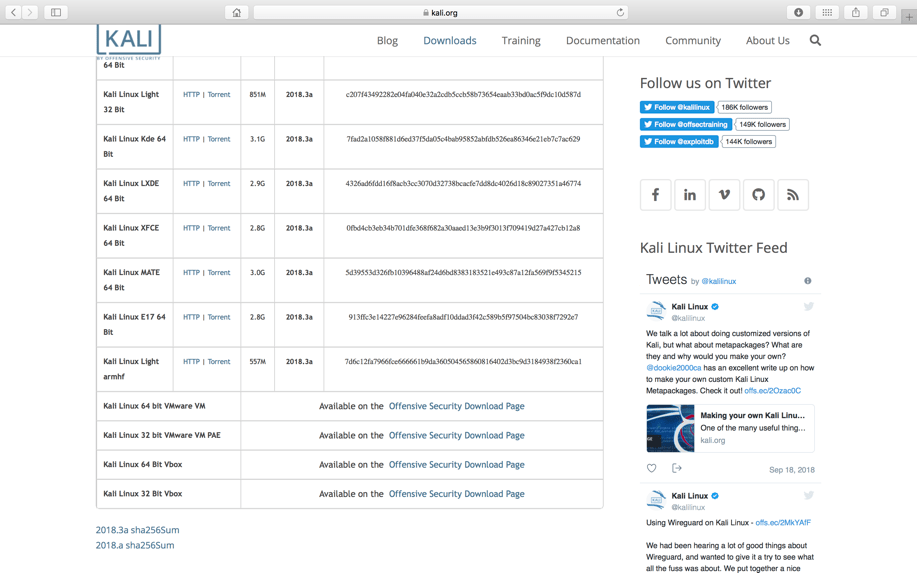917x573 pixels.
Task: Download Kali Linux XFCE 64 Bit torrent
Action: tap(219, 228)
